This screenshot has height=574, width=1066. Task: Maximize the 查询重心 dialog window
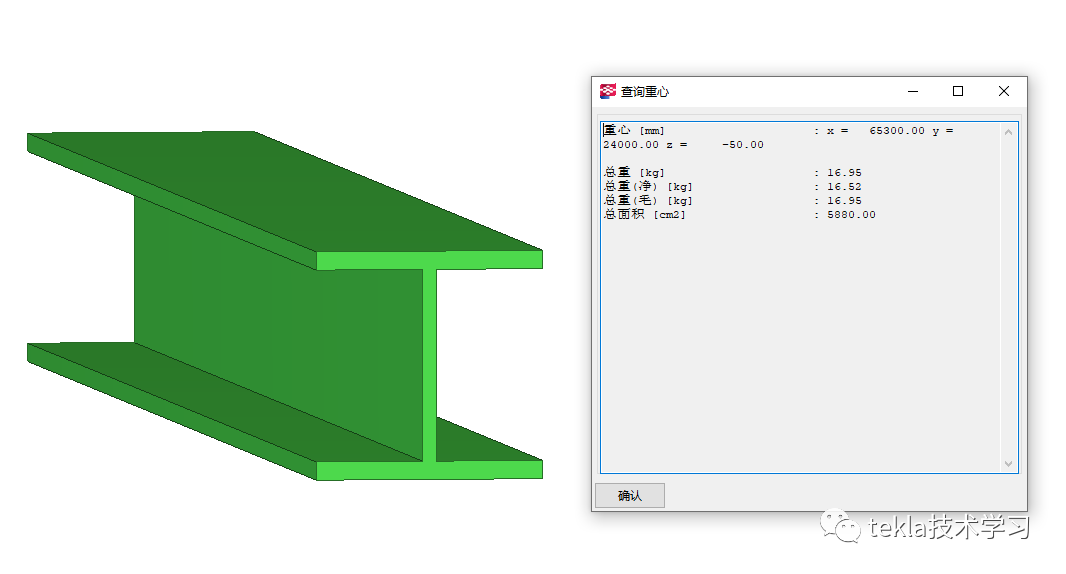point(958,91)
